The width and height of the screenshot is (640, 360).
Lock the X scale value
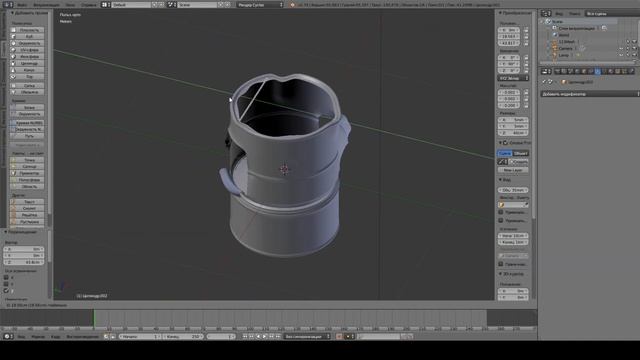pyautogui.click(x=526, y=92)
